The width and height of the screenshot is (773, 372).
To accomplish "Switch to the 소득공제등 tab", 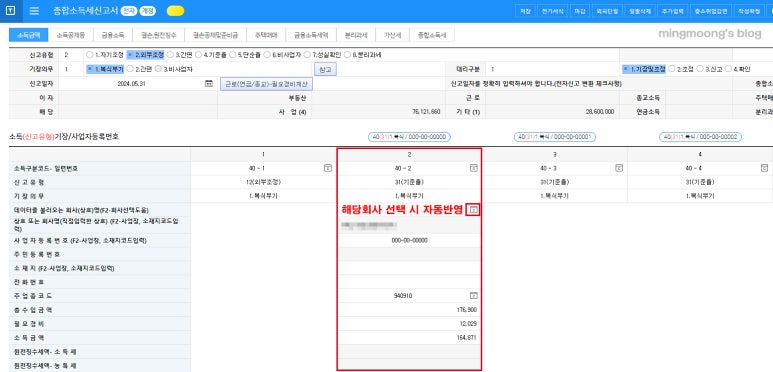I will (x=70, y=35).
